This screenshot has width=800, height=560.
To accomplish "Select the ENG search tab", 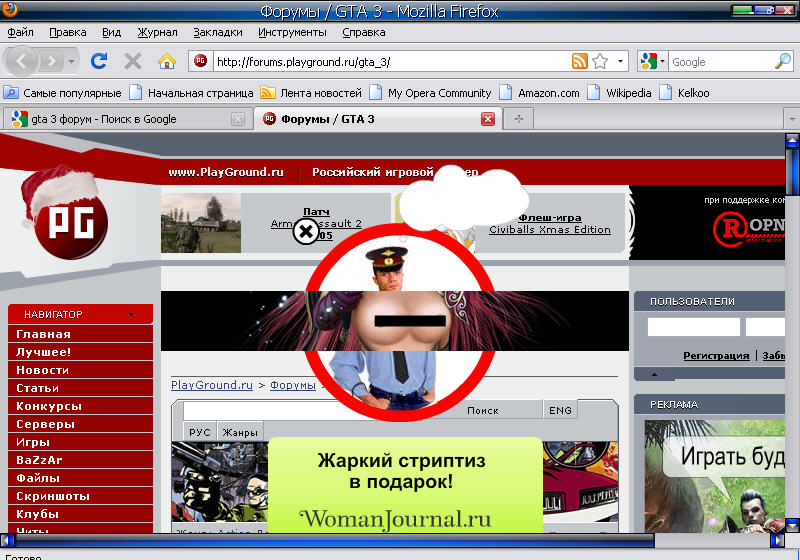I will point(560,410).
